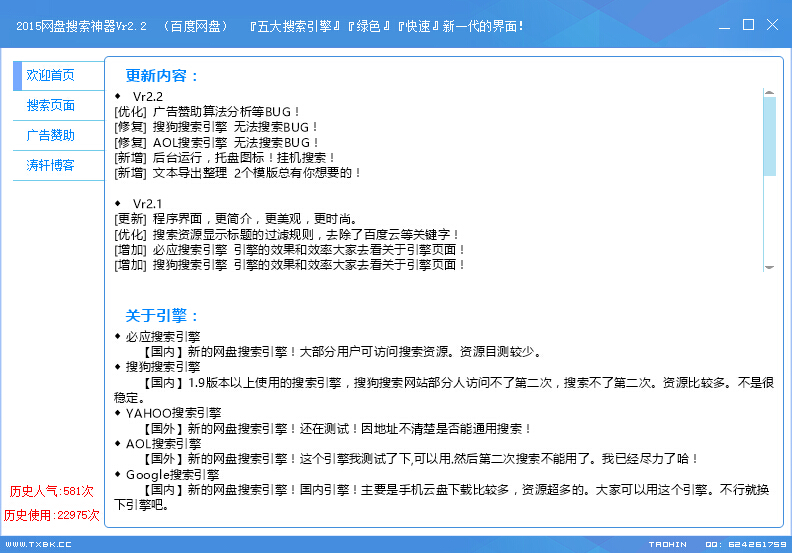
Task: Open the WWW.TXBK.CC link in status bar
Action: pos(38,544)
